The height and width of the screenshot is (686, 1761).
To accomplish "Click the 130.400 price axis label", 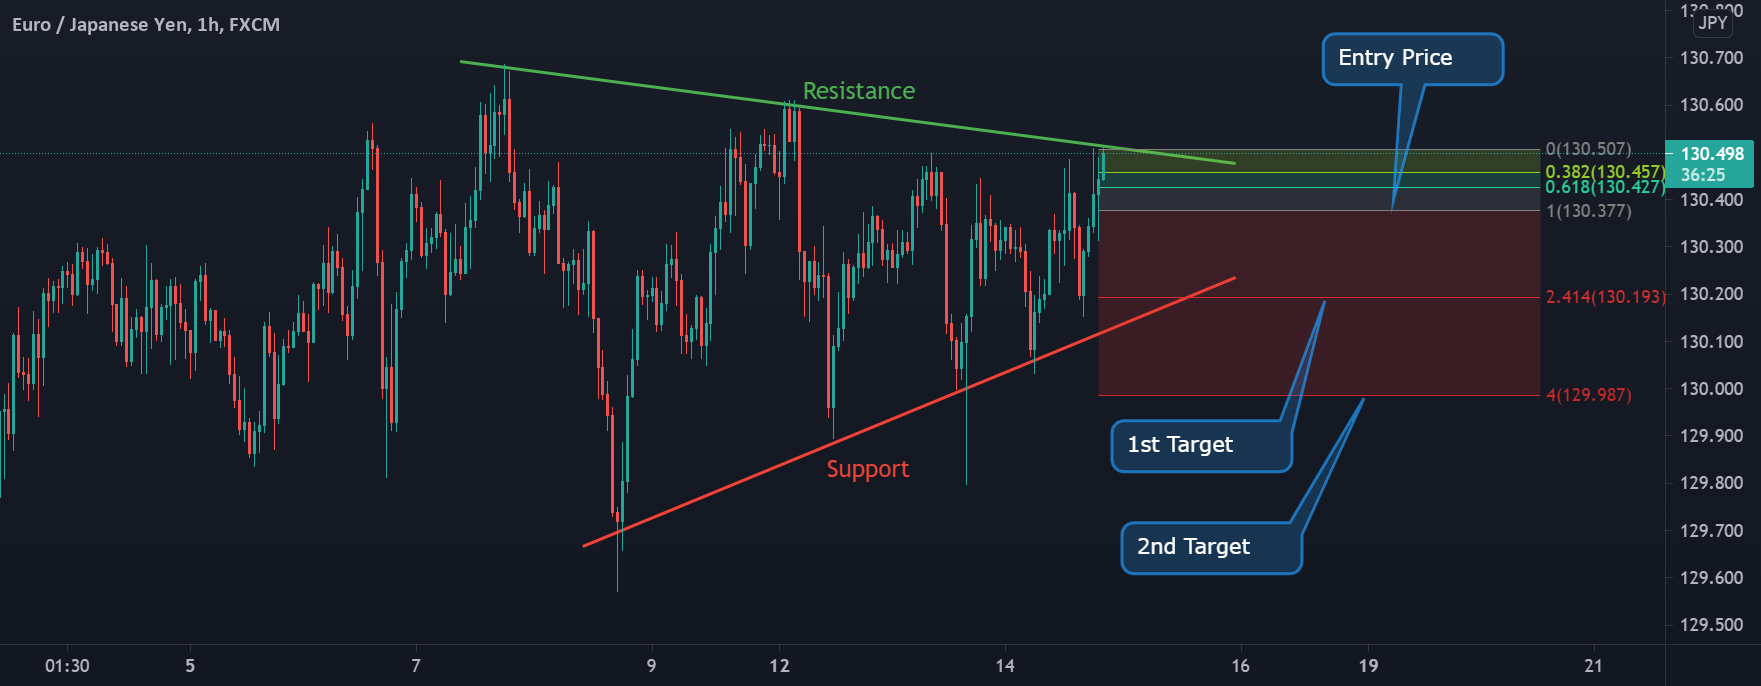I will (x=1712, y=200).
